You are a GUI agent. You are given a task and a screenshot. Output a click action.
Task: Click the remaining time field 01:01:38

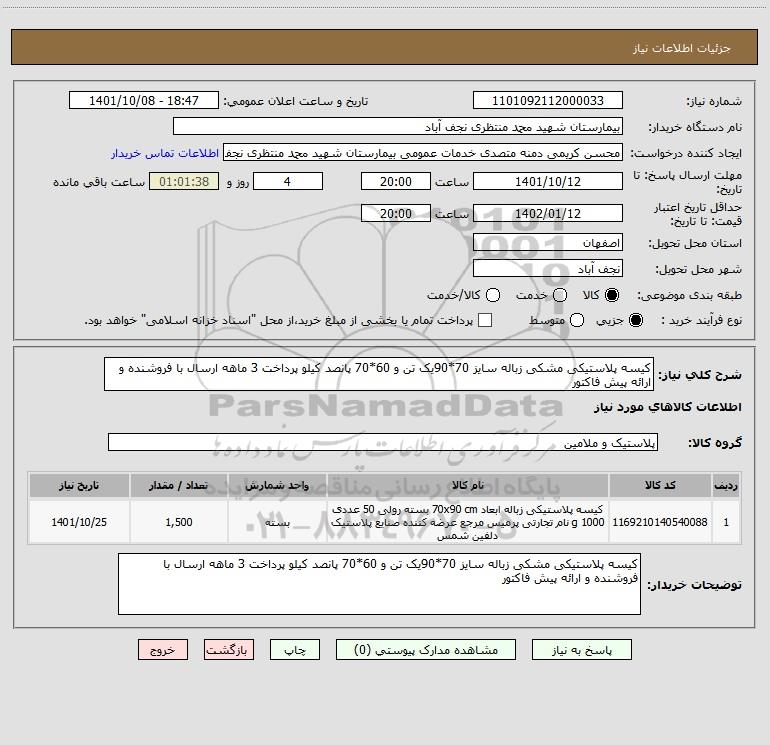click(184, 181)
